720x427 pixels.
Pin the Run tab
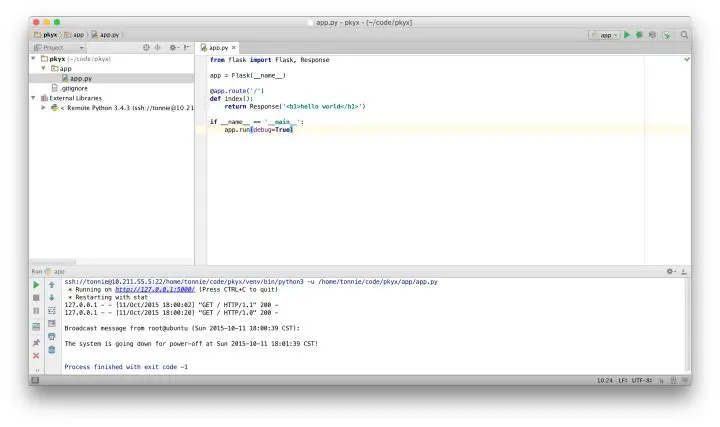36,343
